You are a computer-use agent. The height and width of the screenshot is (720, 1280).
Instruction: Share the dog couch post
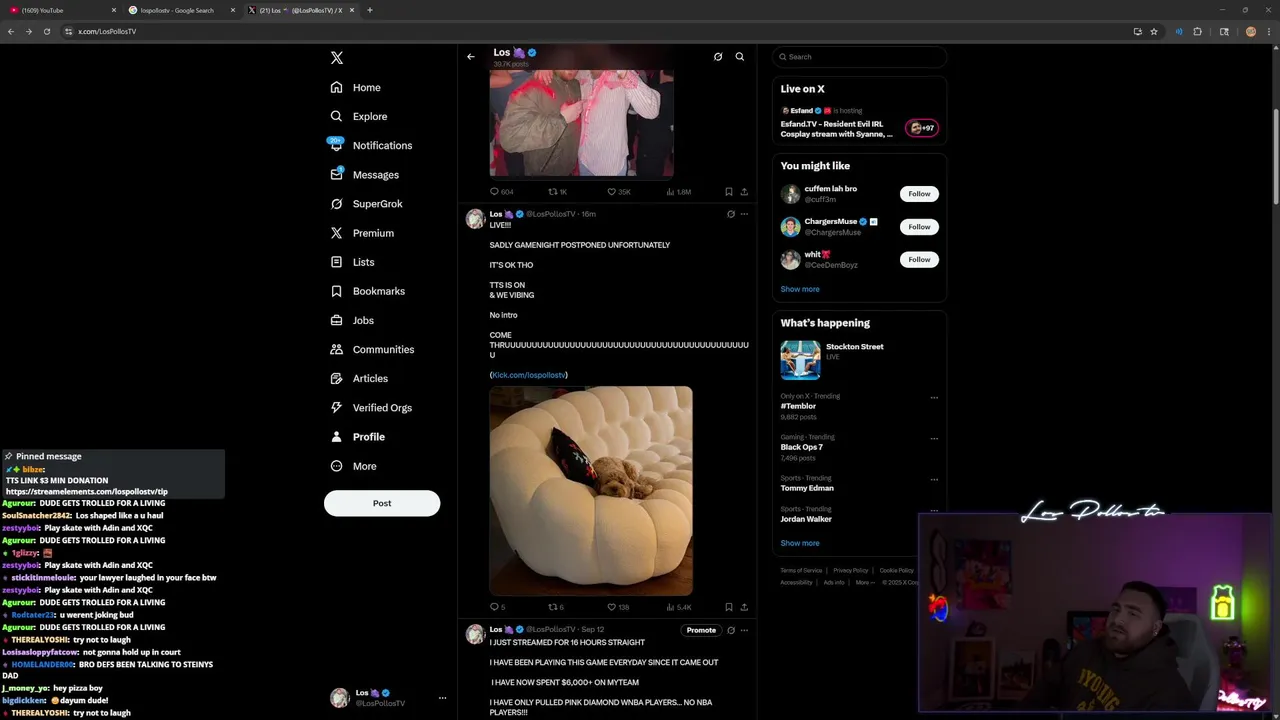(x=744, y=607)
